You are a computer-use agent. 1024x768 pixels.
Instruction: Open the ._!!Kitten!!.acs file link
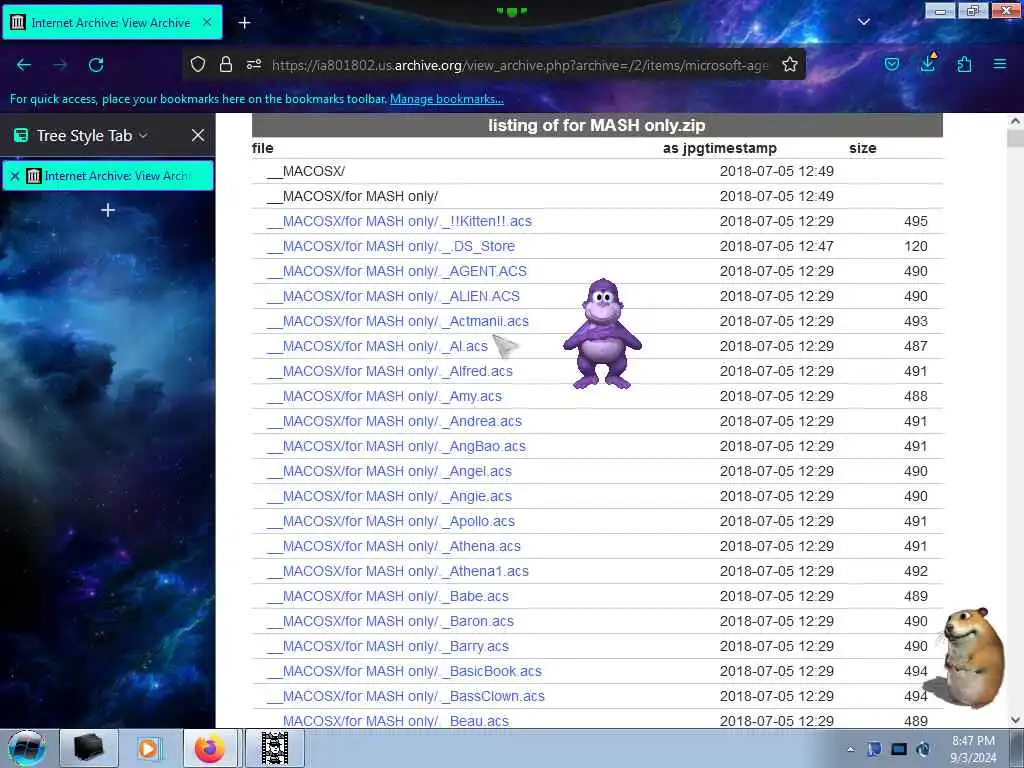[x=399, y=221]
